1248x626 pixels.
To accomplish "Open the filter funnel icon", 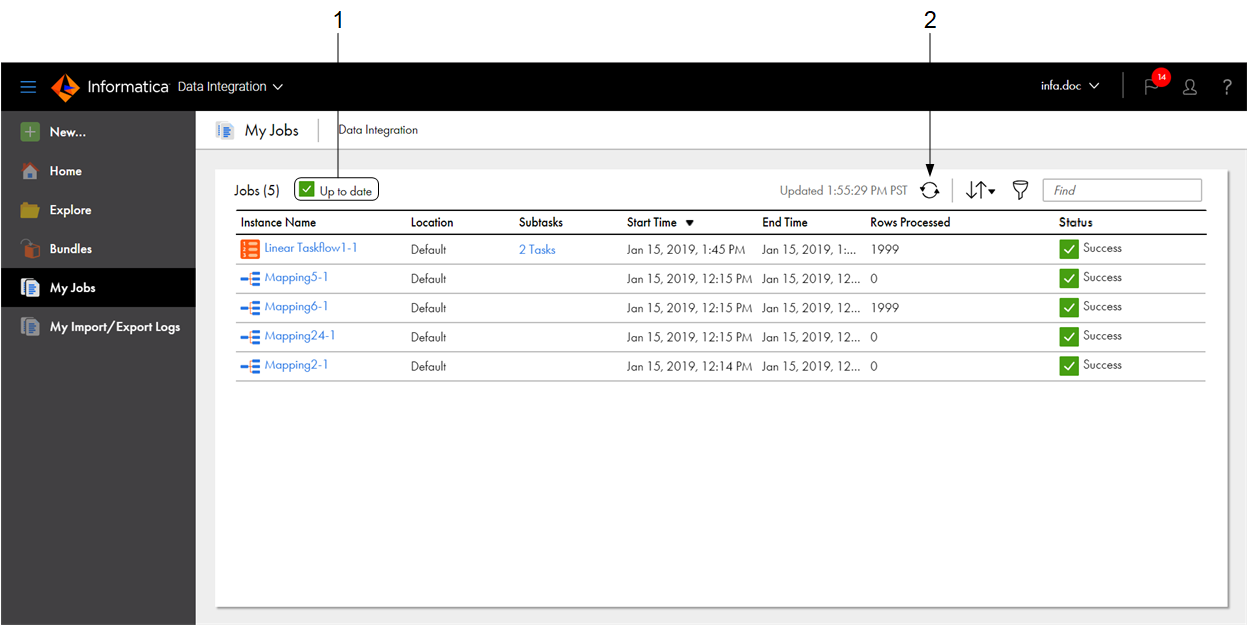I will pos(1020,190).
